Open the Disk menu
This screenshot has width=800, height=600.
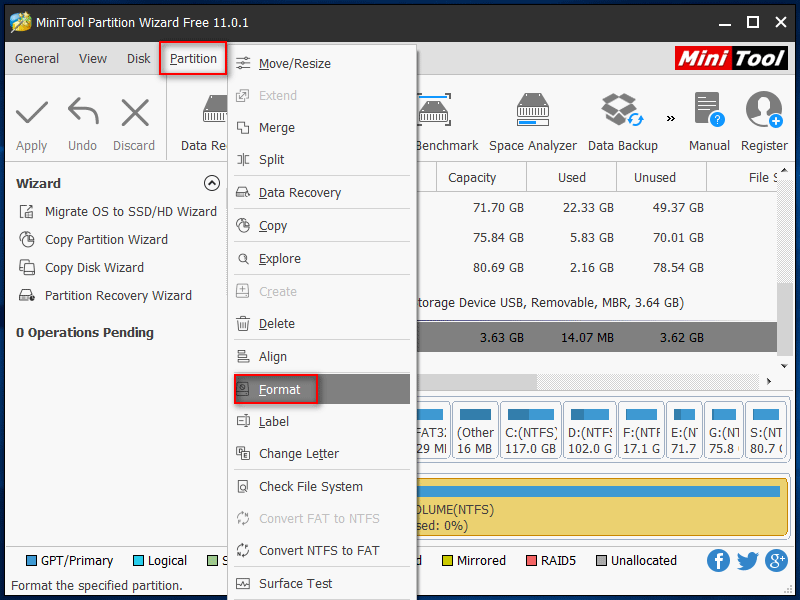(x=138, y=59)
